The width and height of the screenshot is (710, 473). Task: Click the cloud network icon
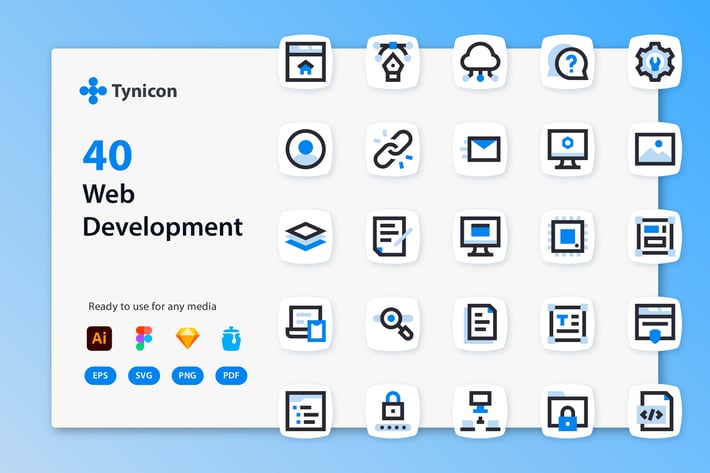pyautogui.click(x=480, y=62)
